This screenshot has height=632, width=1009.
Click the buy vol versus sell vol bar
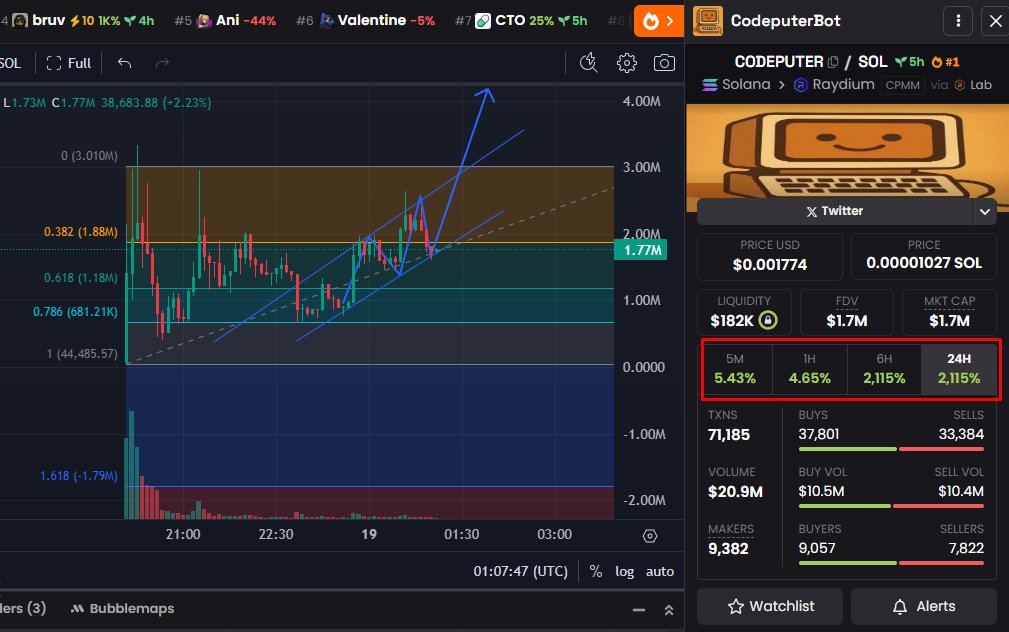click(x=891, y=506)
